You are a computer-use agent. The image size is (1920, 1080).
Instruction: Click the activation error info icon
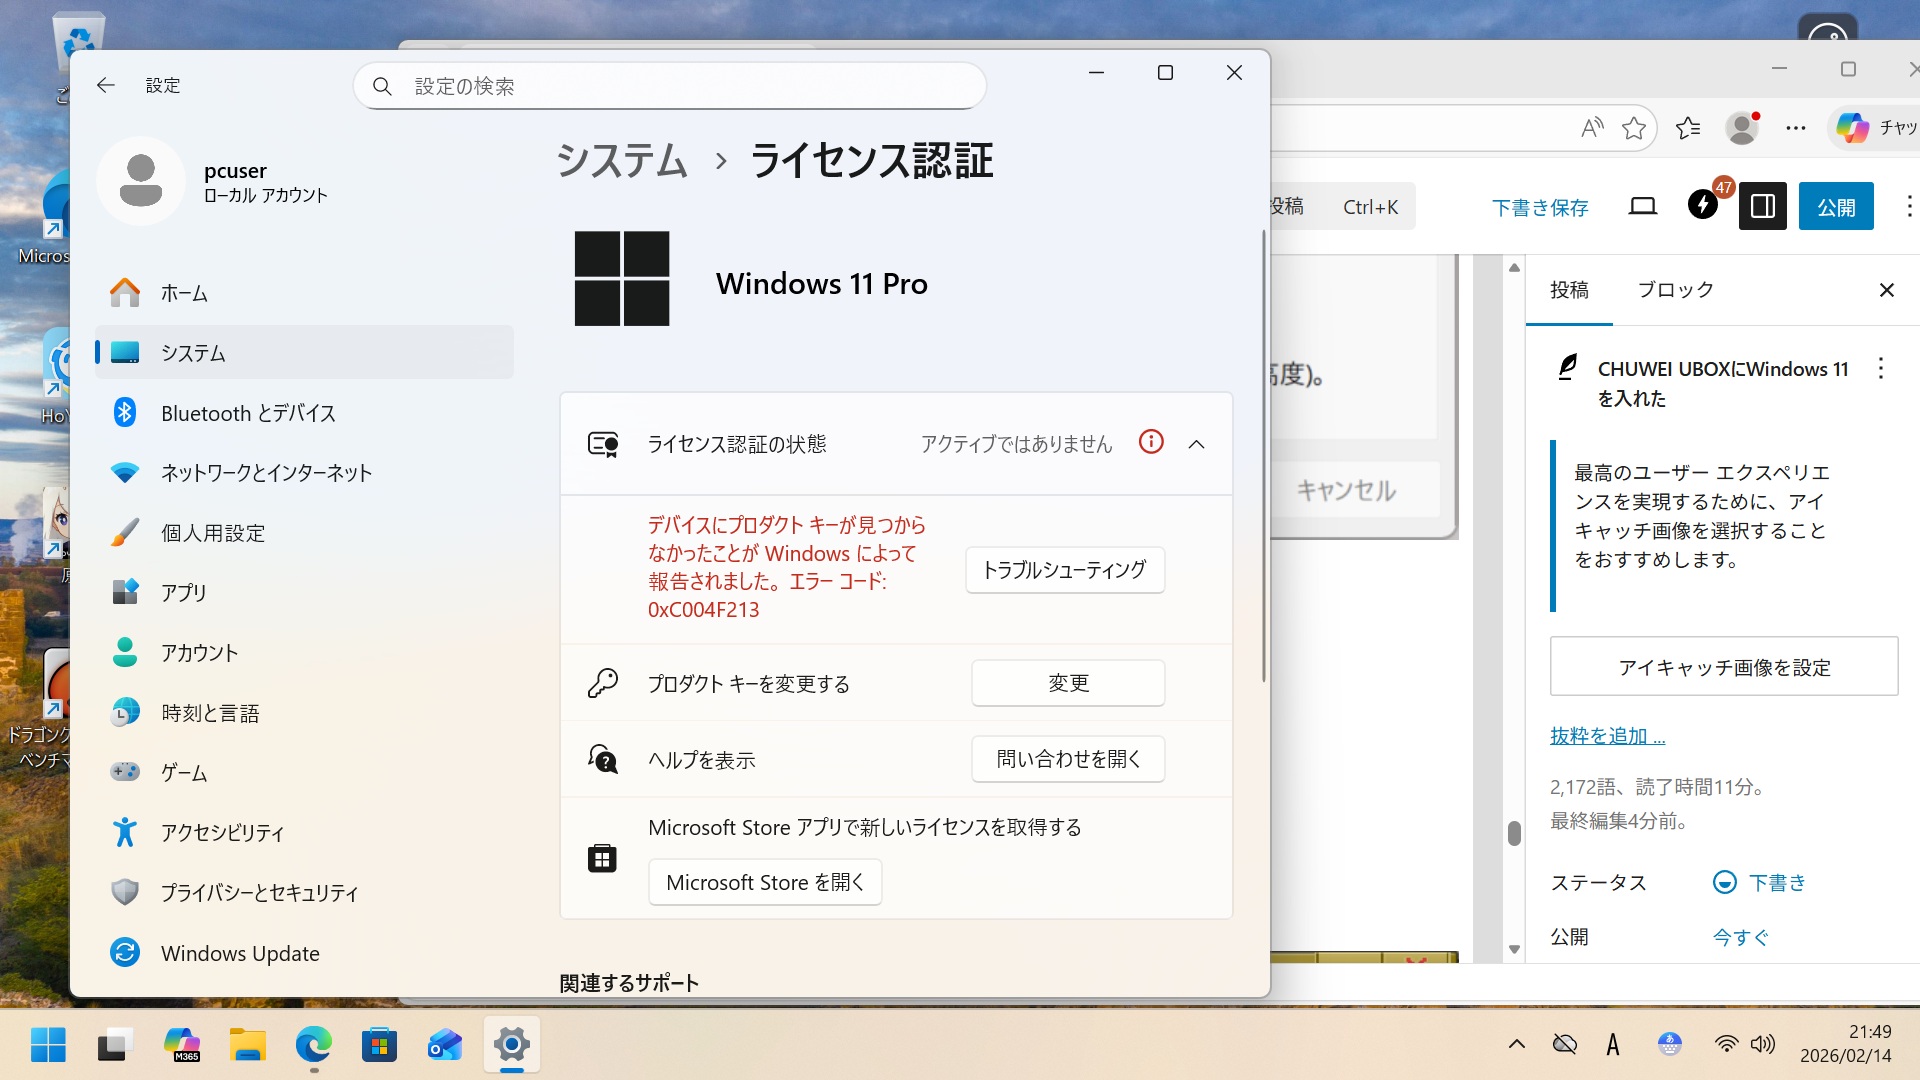[1151, 442]
